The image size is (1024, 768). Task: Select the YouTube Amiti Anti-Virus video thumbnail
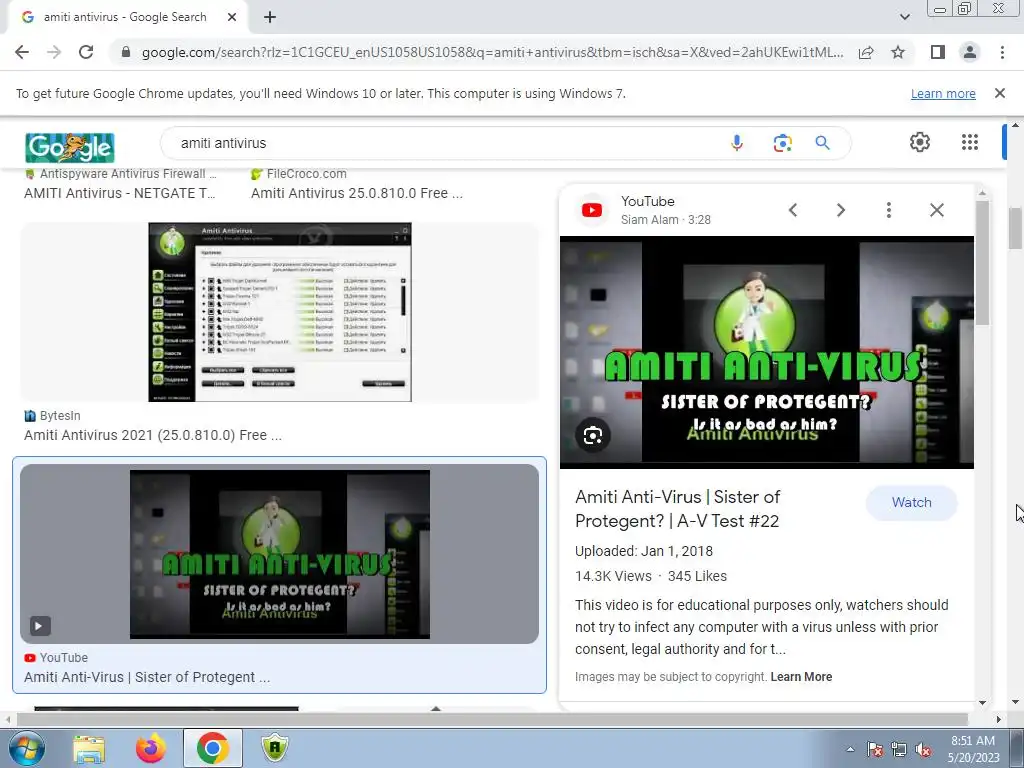280,554
